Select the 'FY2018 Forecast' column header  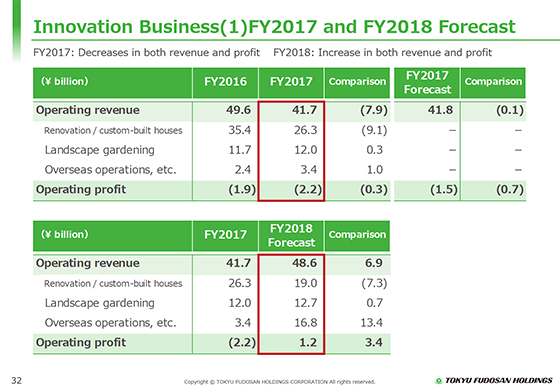(291, 235)
